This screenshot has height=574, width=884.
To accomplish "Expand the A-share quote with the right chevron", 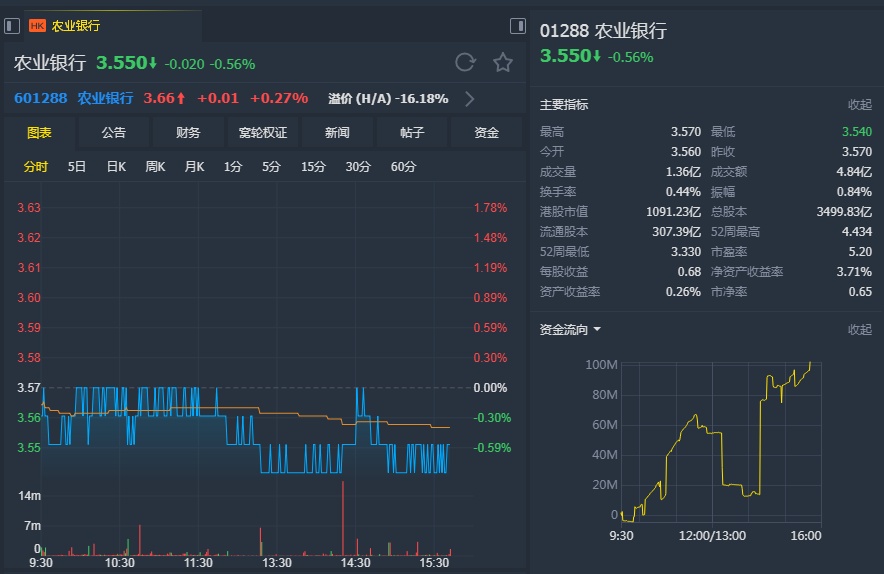I will [470, 99].
